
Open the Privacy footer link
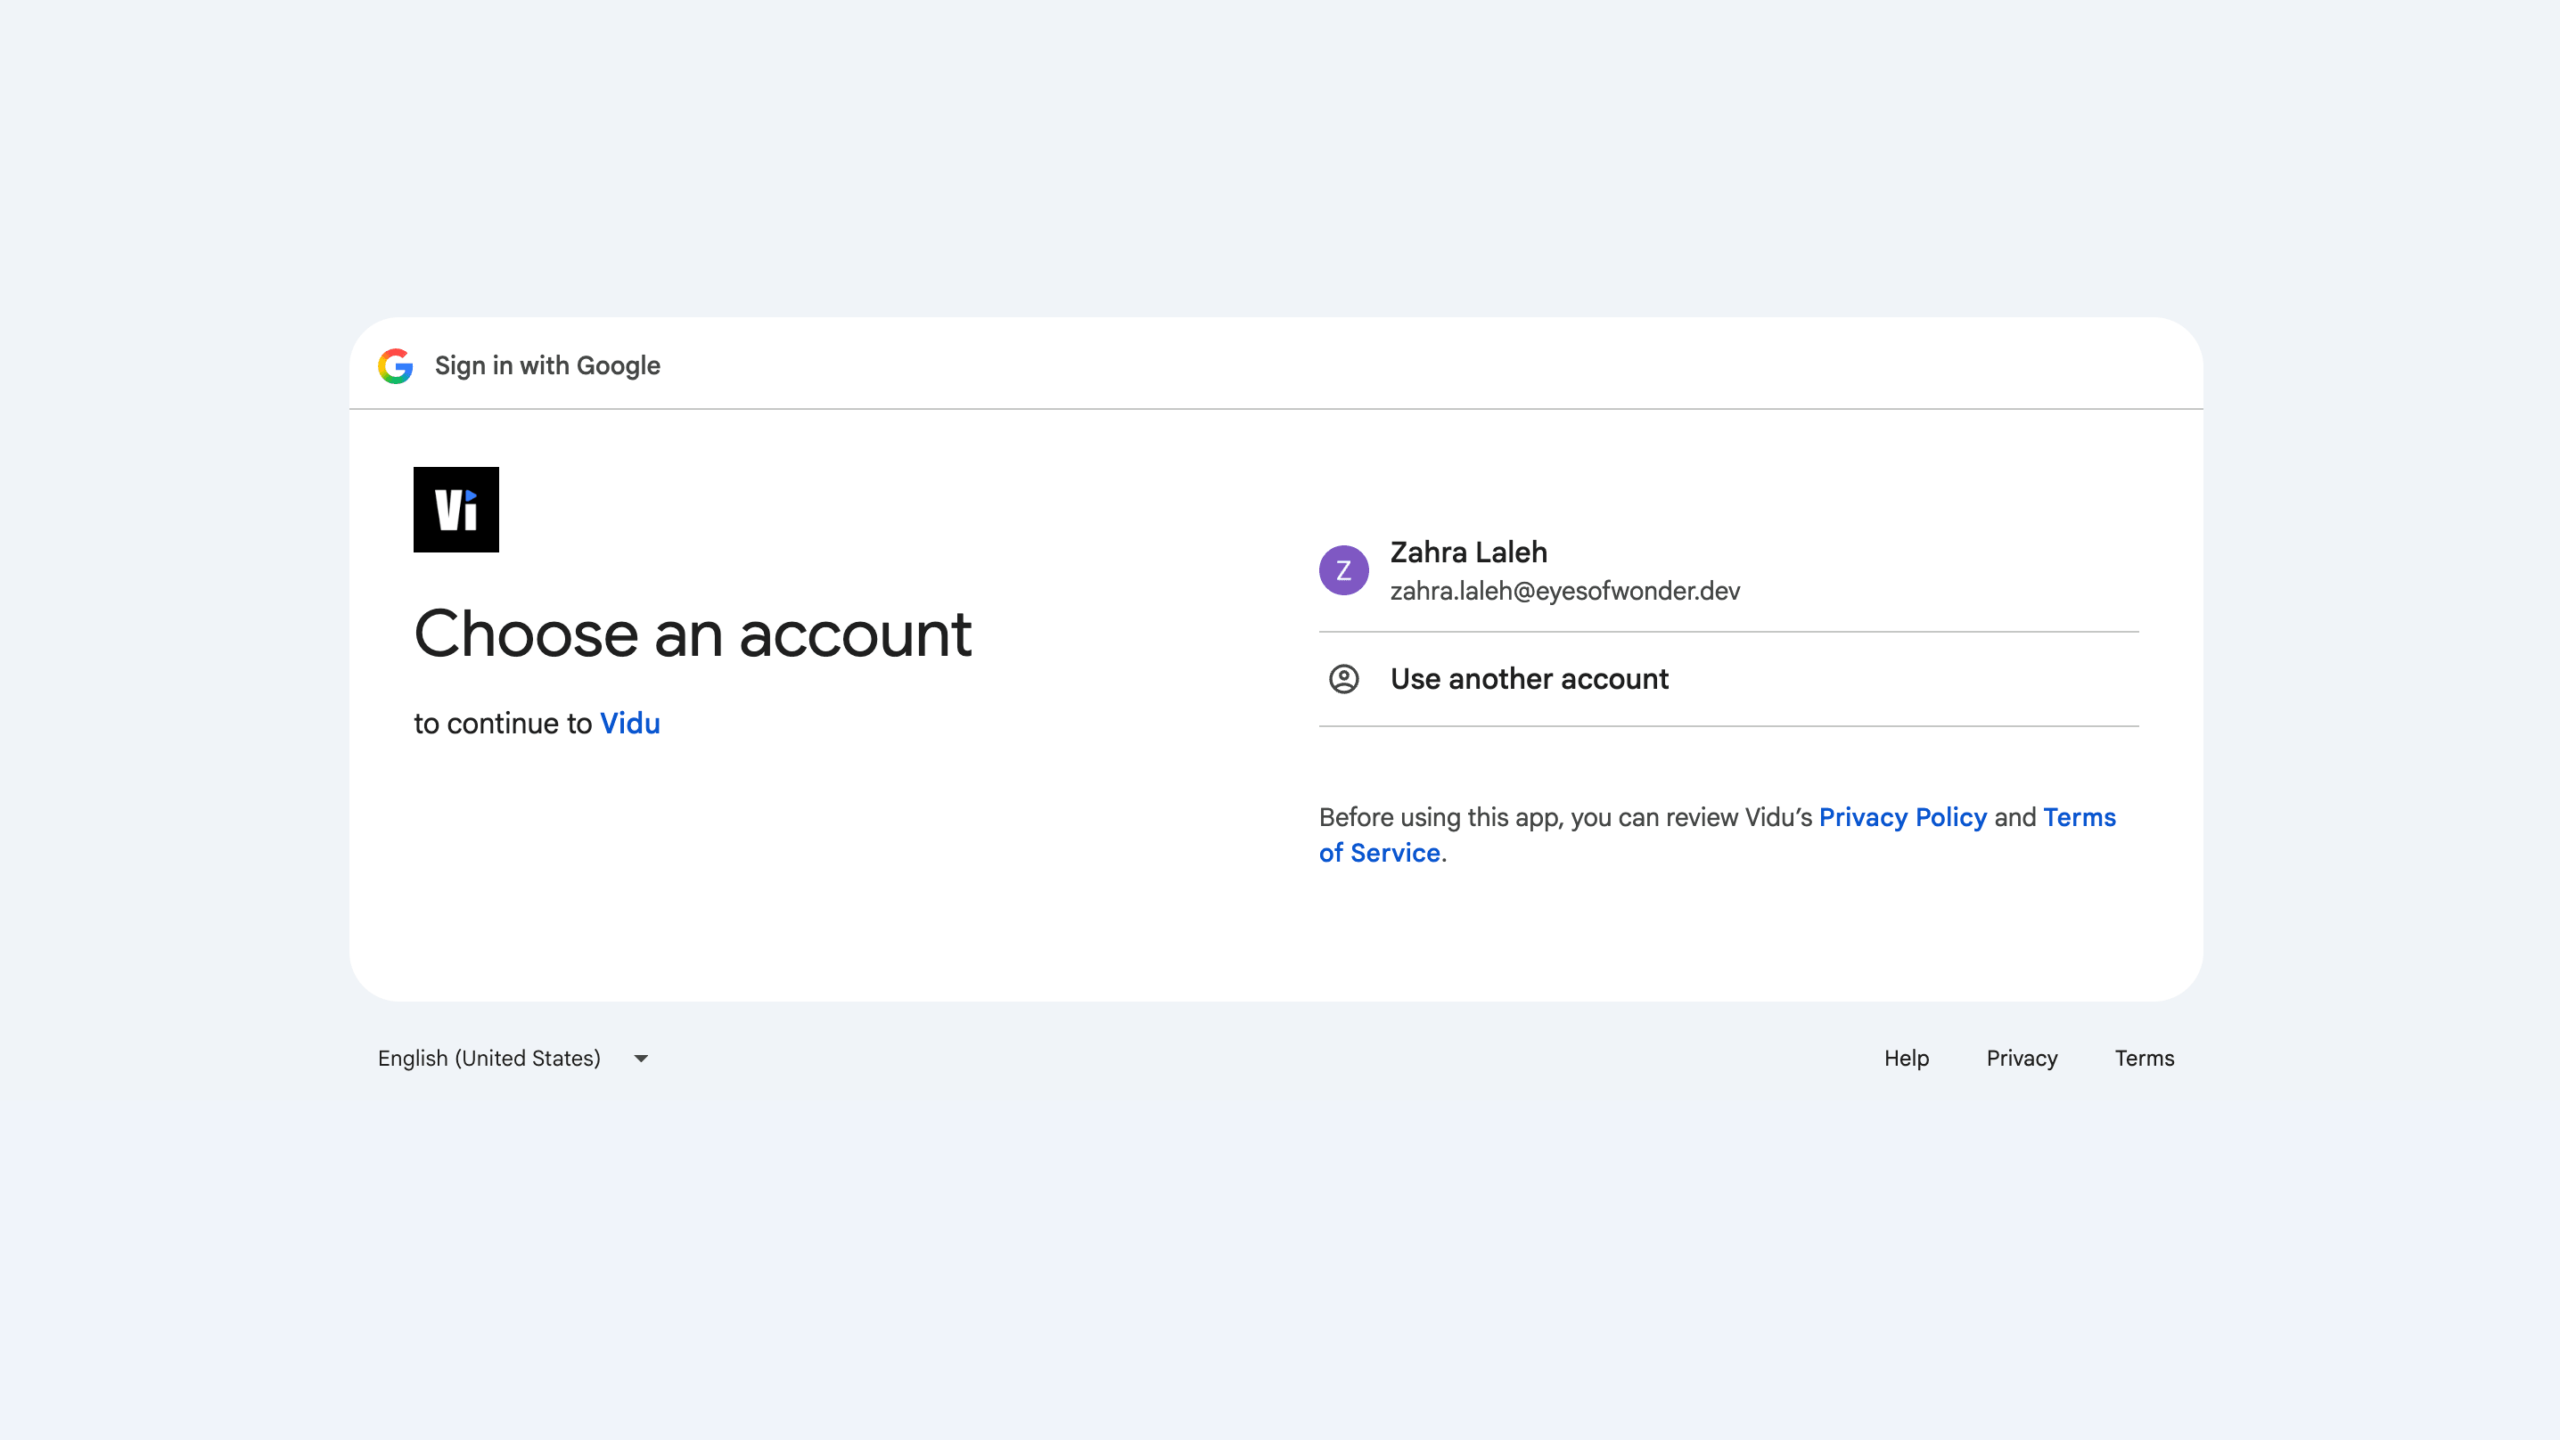2021,1058
